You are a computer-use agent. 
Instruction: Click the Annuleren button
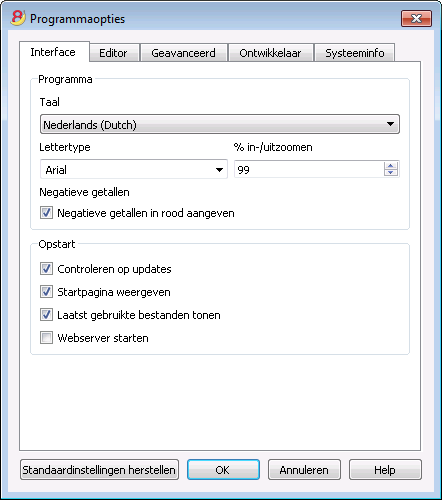point(304,470)
